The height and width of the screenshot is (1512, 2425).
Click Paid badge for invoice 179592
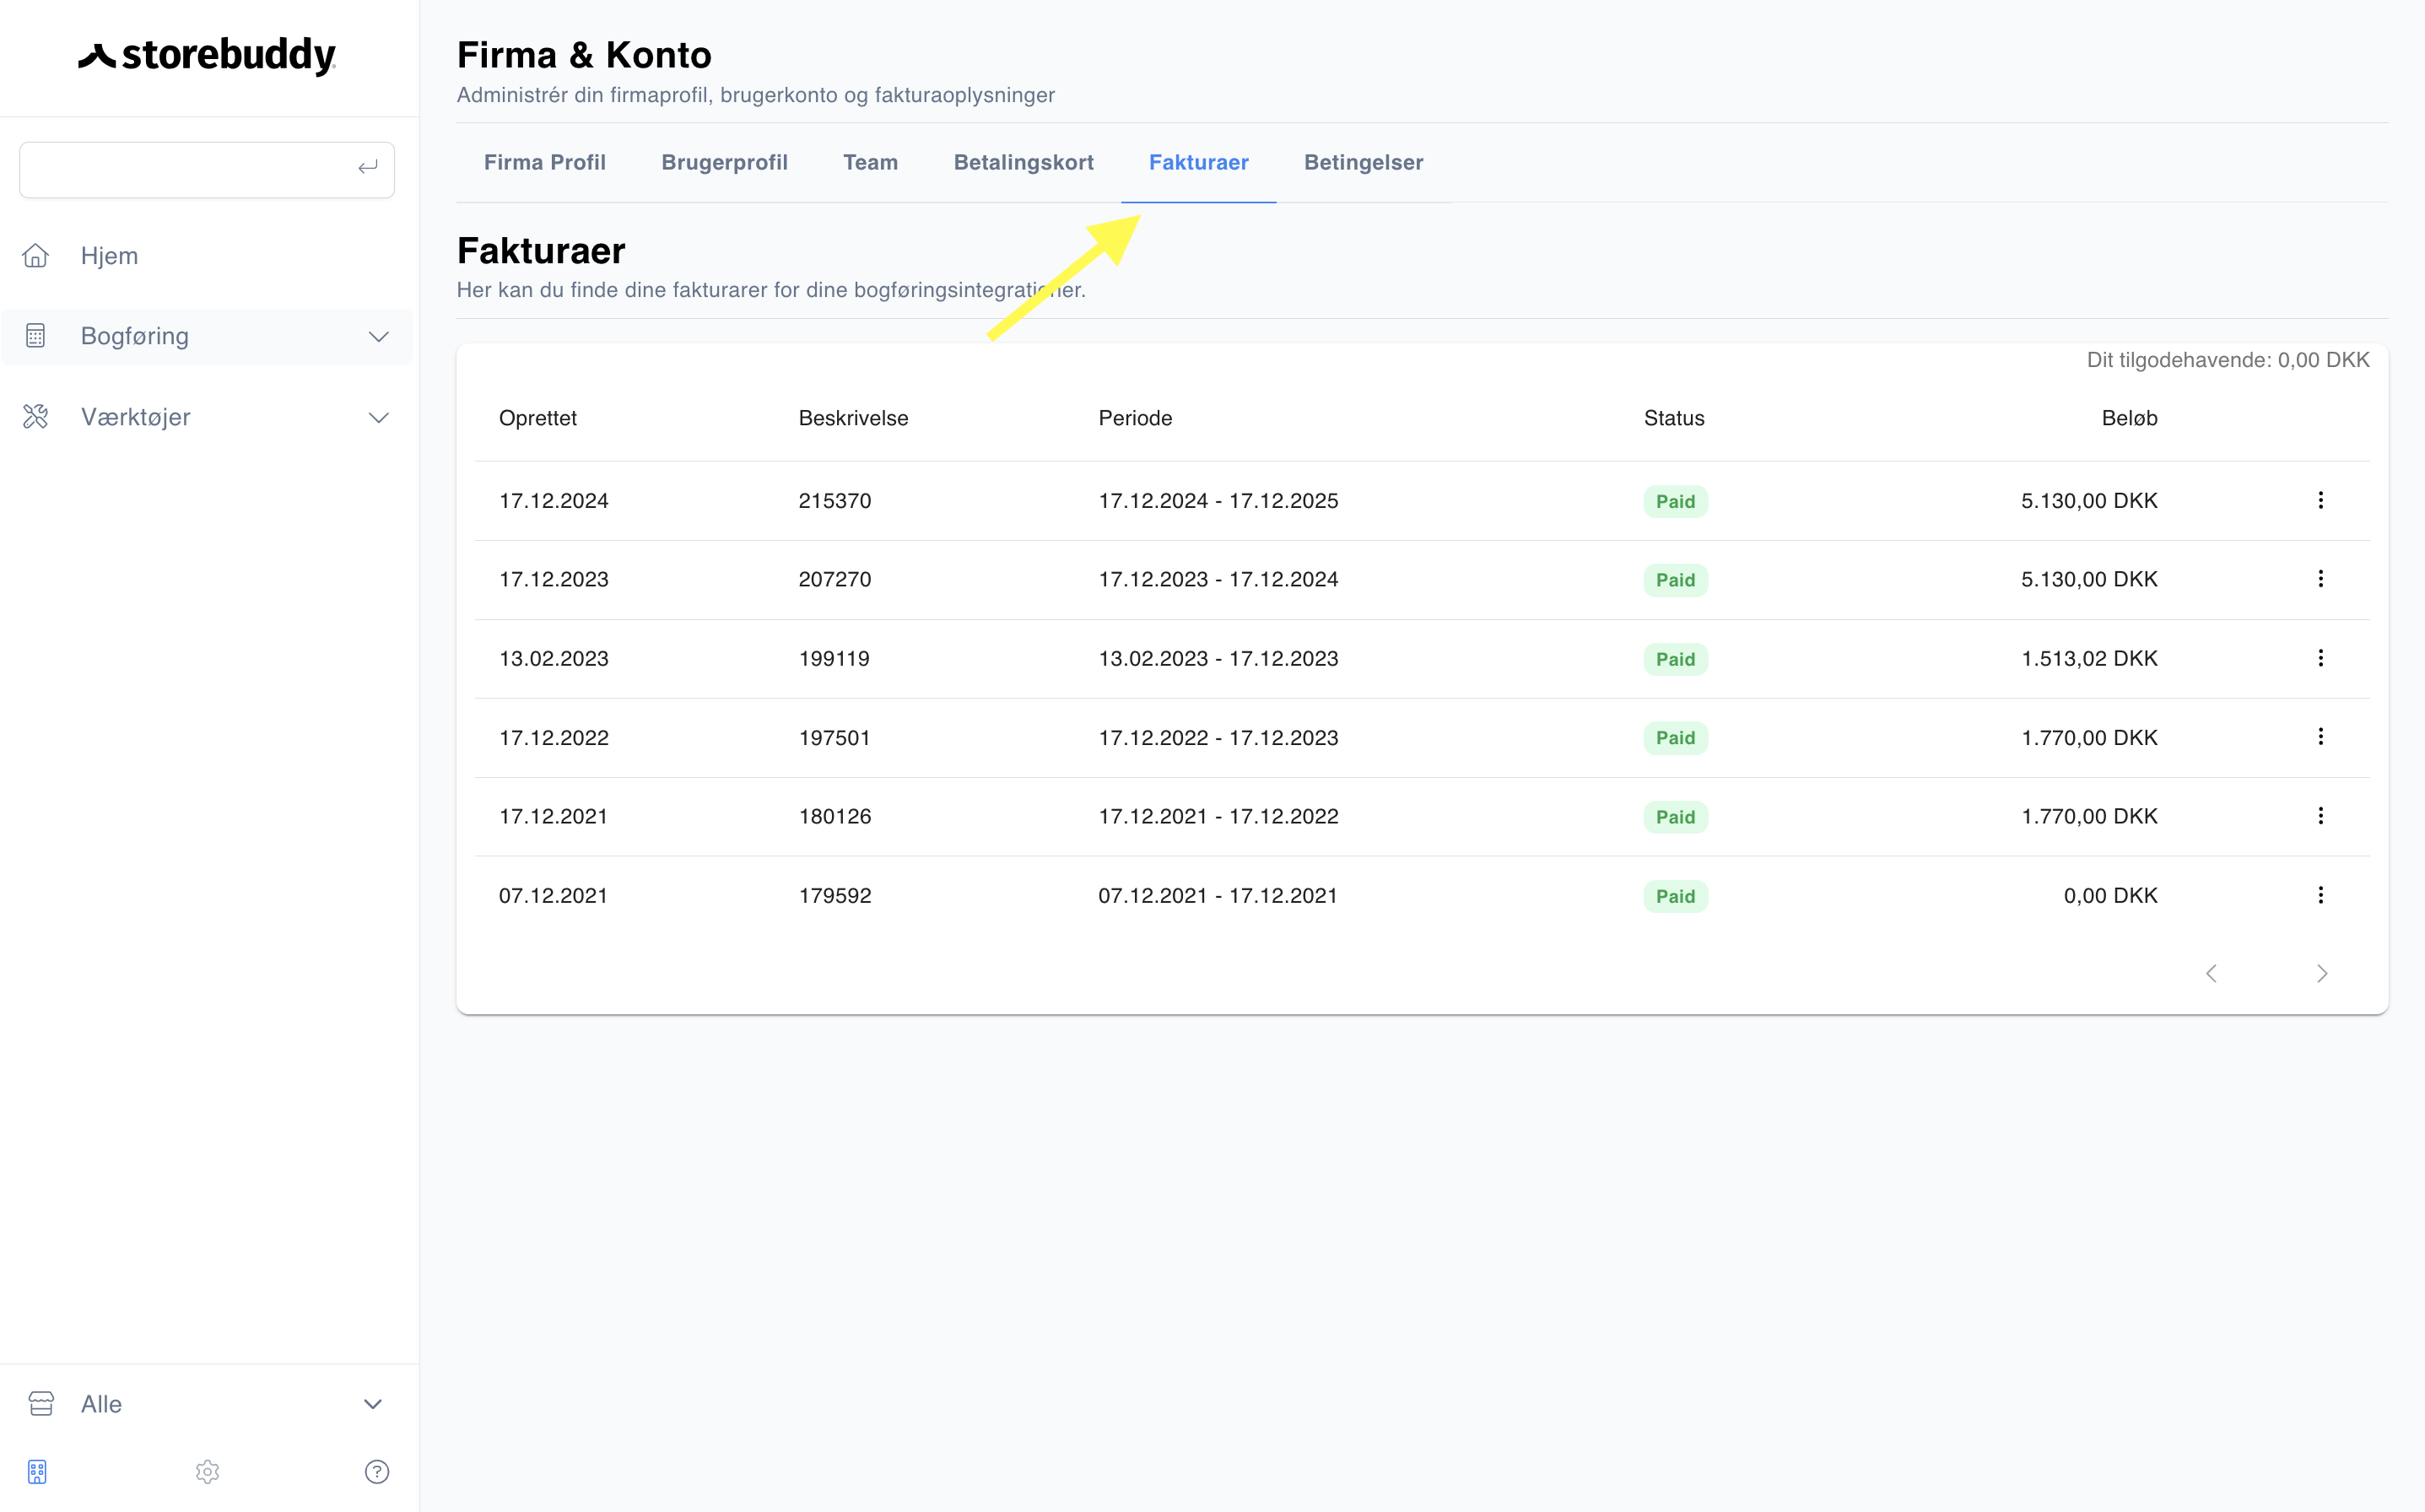tap(1675, 896)
